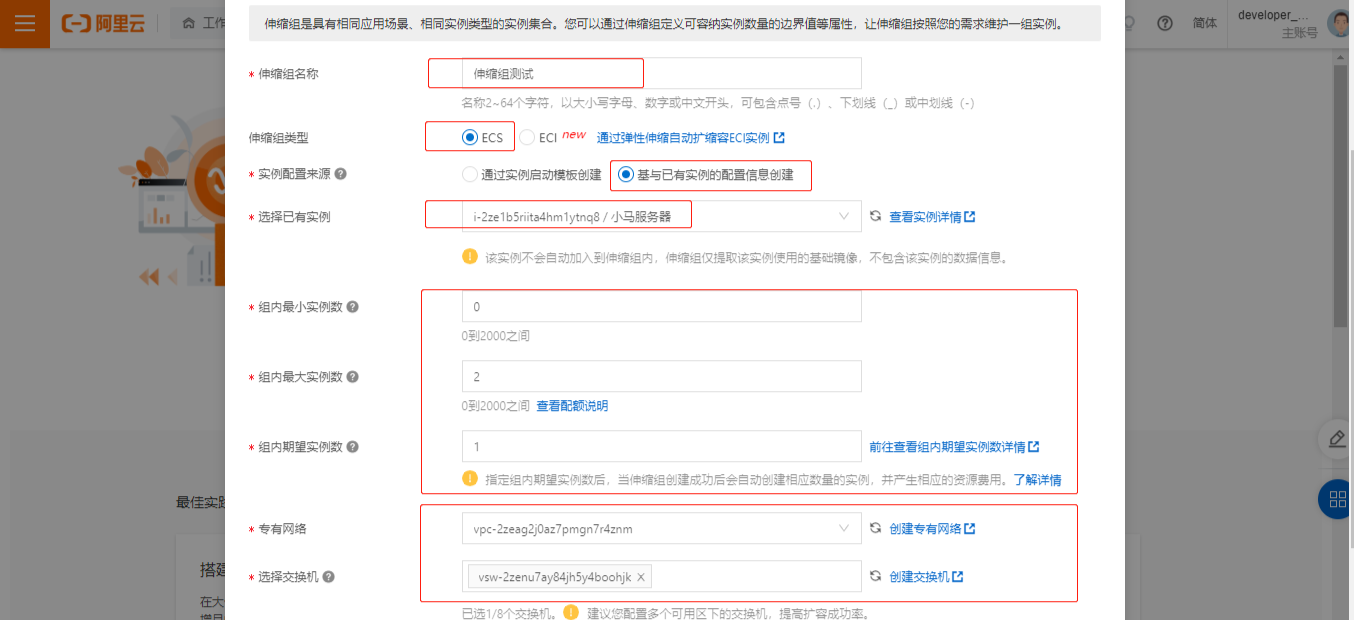Open 查看配额说明 link
Image resolution: width=1354 pixels, height=620 pixels.
pos(572,406)
